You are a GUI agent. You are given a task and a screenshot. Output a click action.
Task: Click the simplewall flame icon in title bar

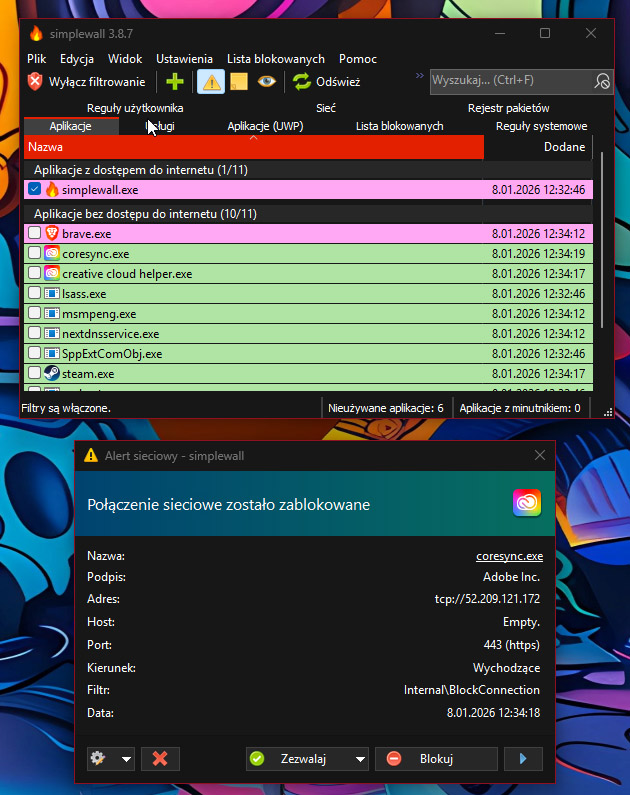(x=36, y=33)
